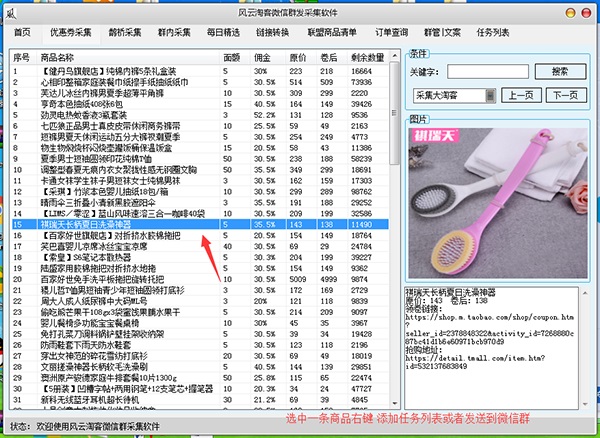Show the 任务列表 tab
This screenshot has width=600, height=438.
492,33
